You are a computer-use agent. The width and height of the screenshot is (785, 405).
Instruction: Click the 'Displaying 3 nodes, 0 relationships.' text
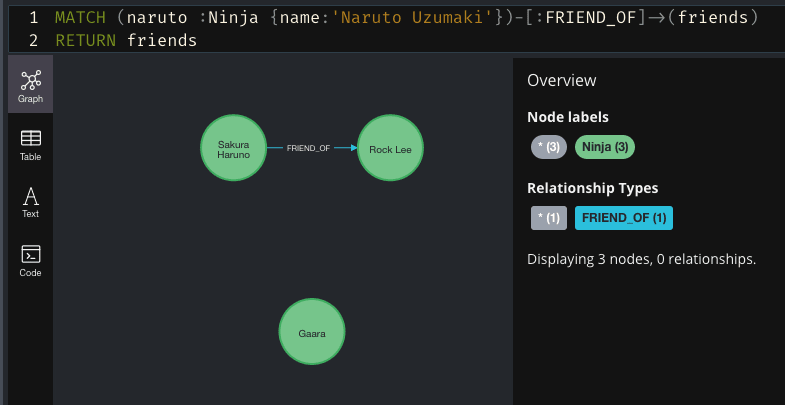pos(641,259)
